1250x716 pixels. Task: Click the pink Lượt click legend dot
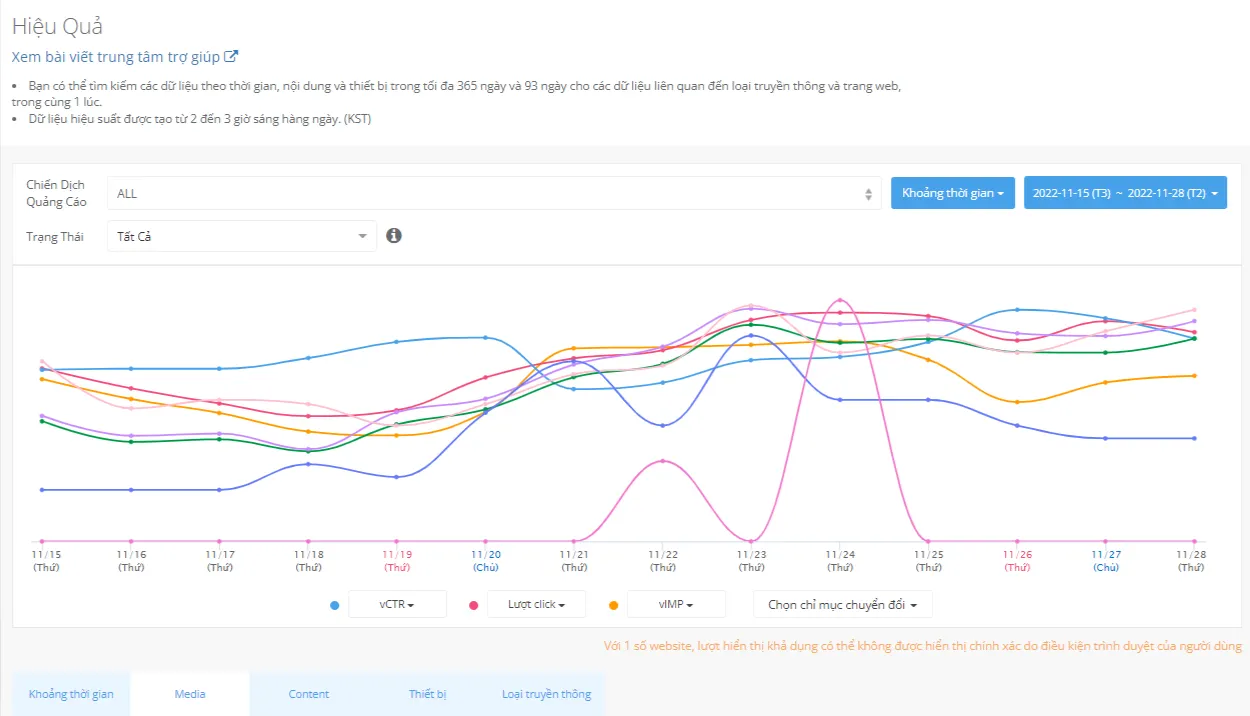[x=473, y=605]
